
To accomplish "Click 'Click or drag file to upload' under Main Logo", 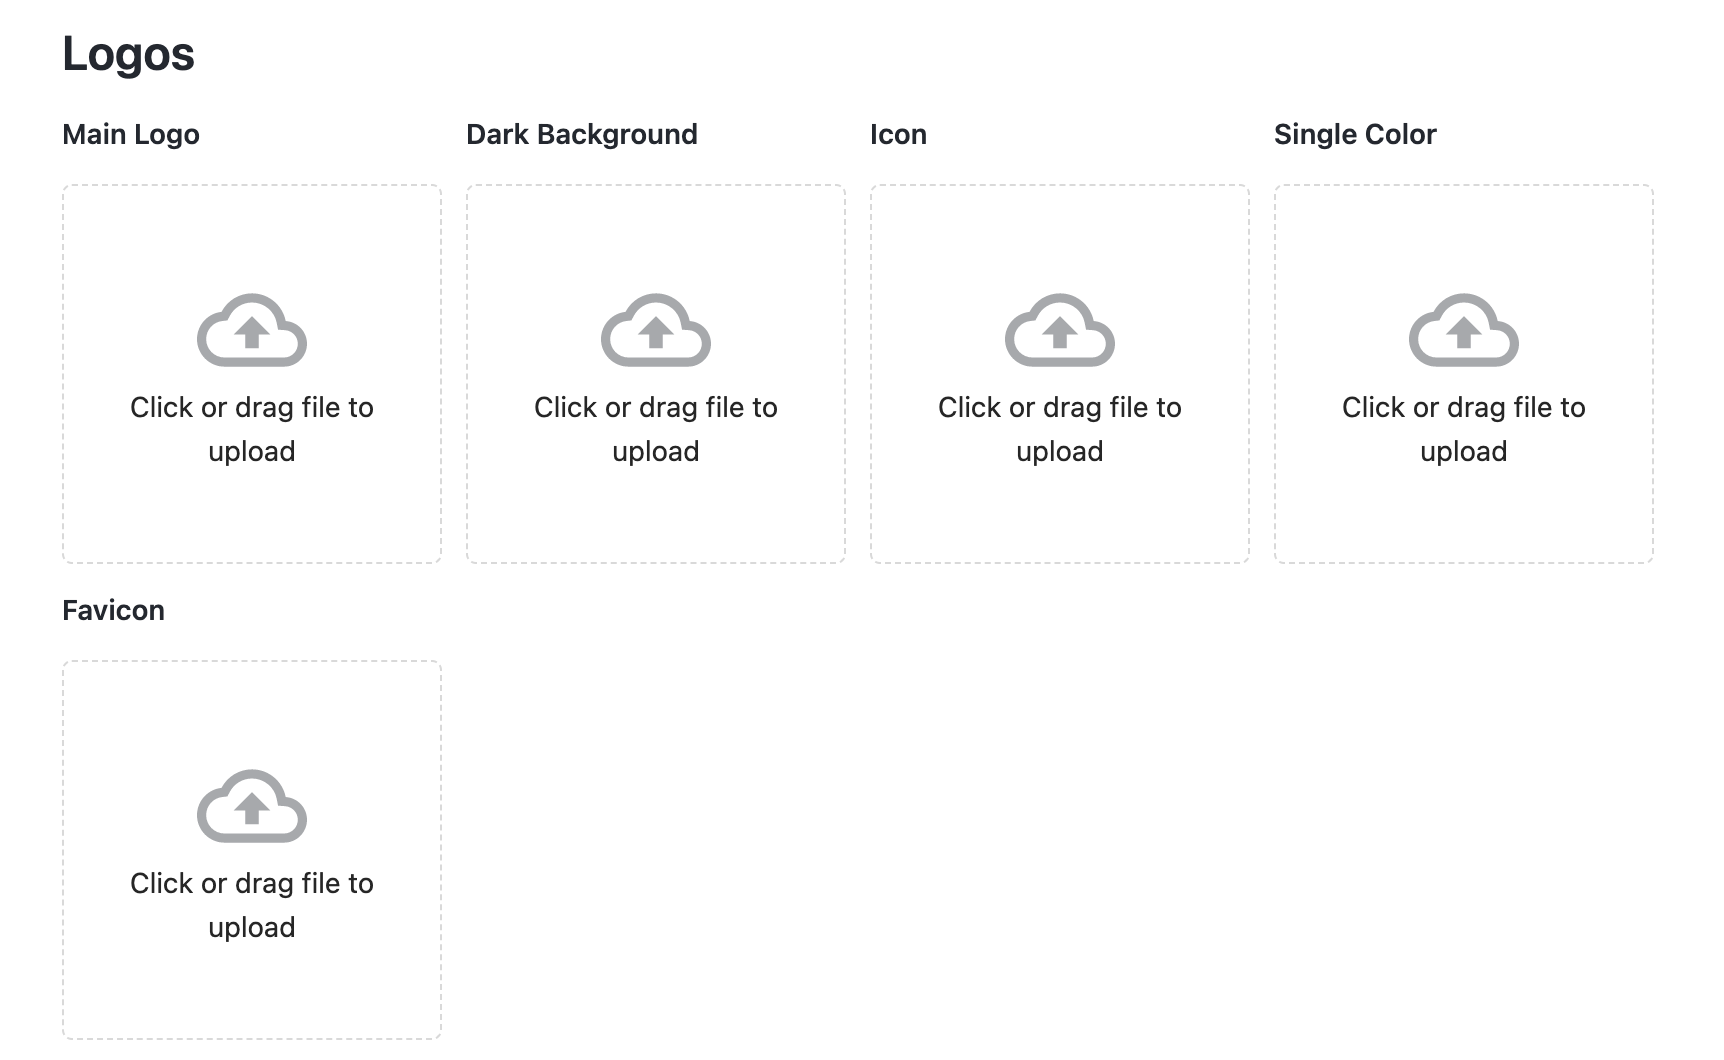I will coord(252,428).
